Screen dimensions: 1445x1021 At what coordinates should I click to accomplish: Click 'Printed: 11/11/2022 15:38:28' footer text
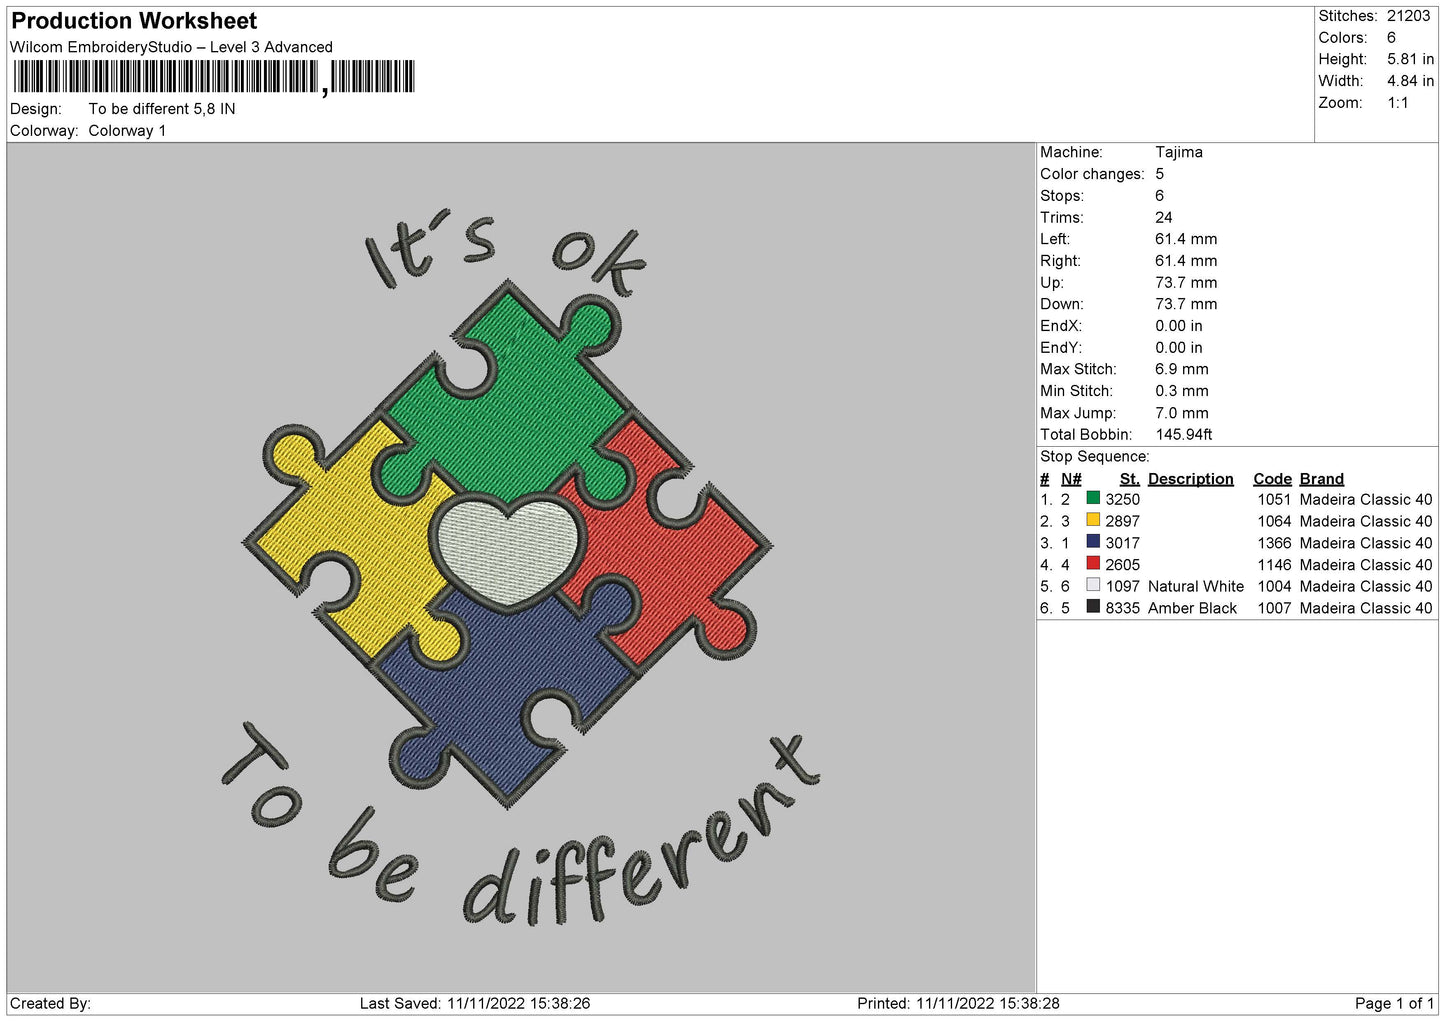[x=958, y=1003]
